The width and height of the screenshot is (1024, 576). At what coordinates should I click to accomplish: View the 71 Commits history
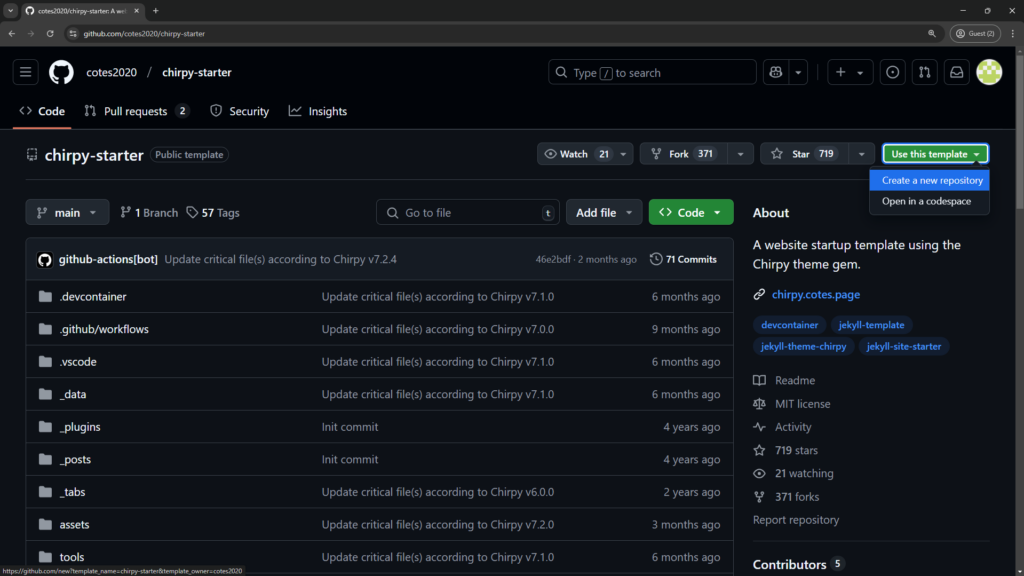coord(683,259)
